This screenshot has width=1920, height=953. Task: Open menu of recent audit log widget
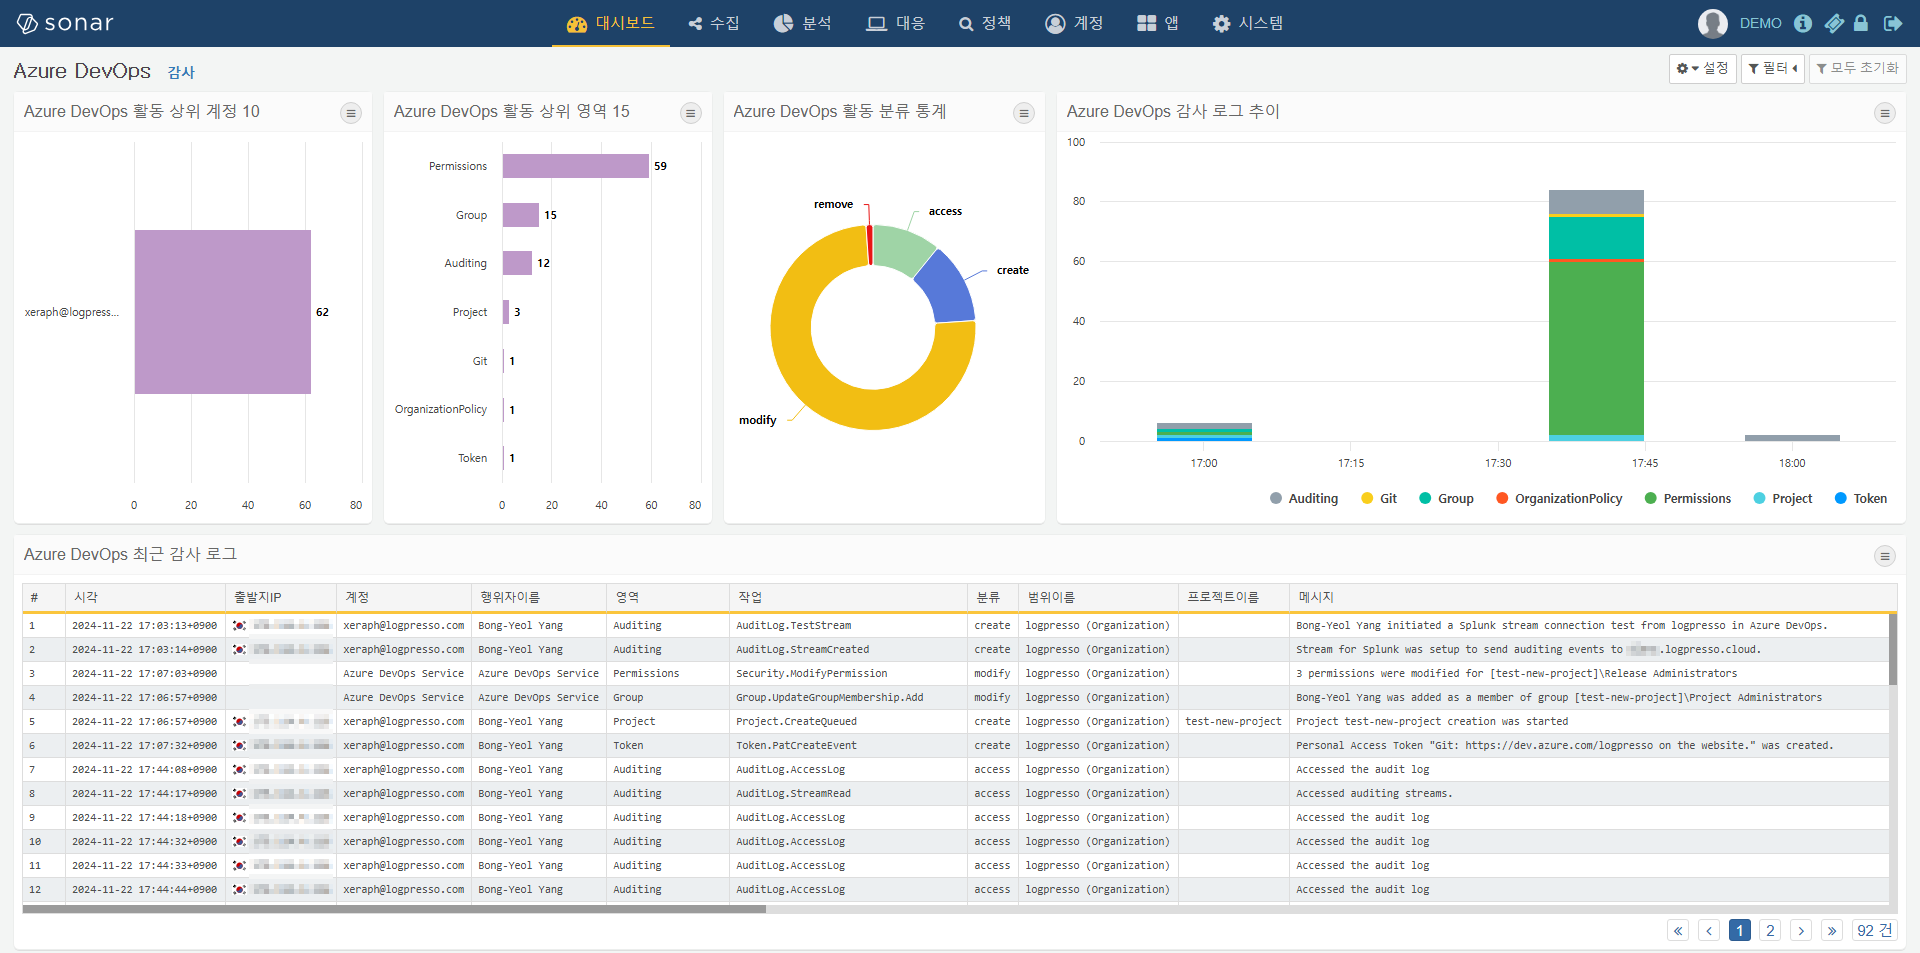(x=1885, y=556)
